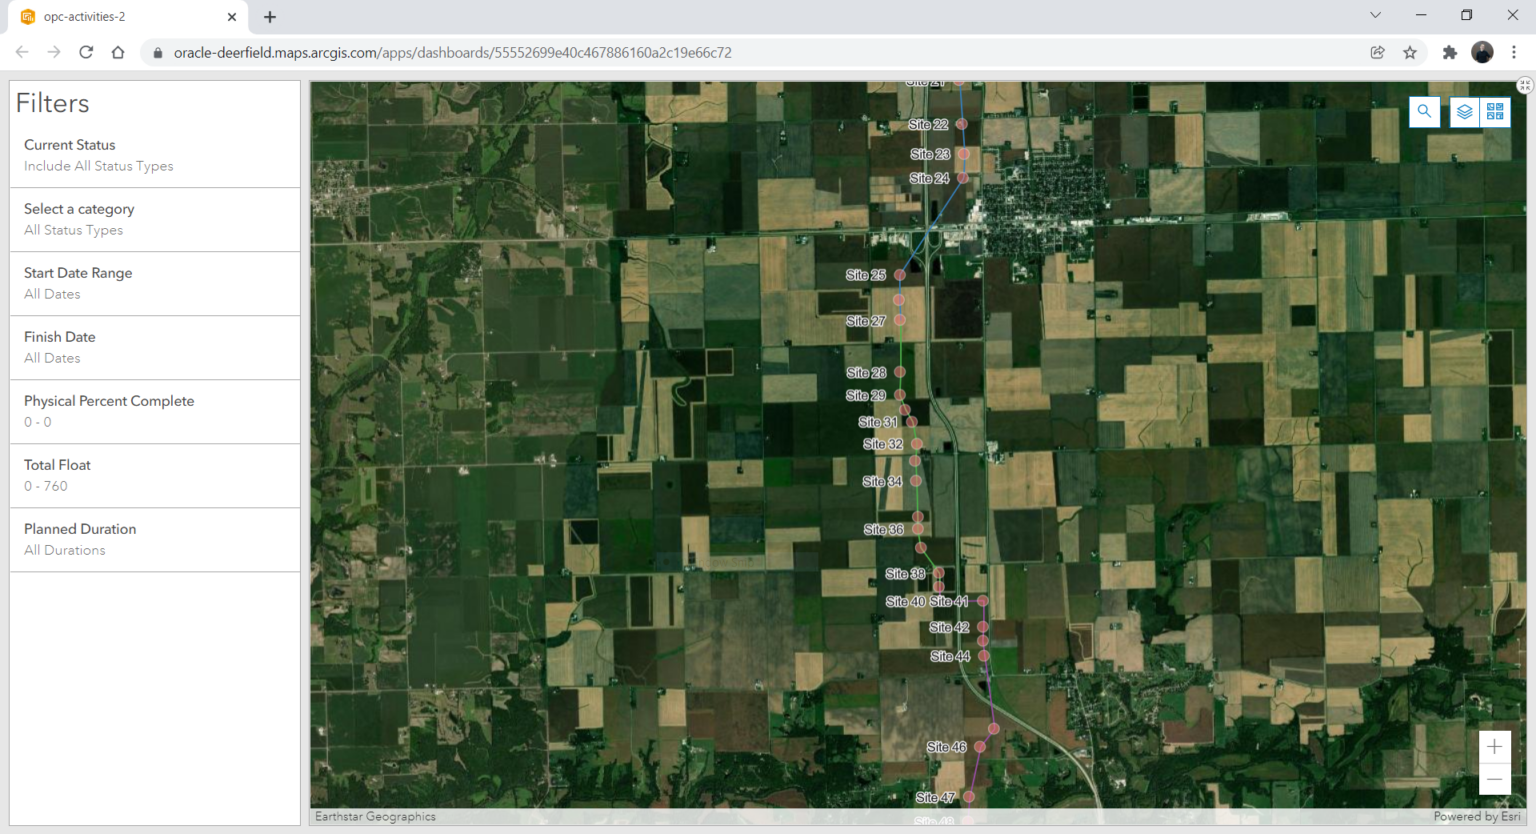Collapse the map panel via corner icon
1536x834 pixels.
coord(1523,85)
